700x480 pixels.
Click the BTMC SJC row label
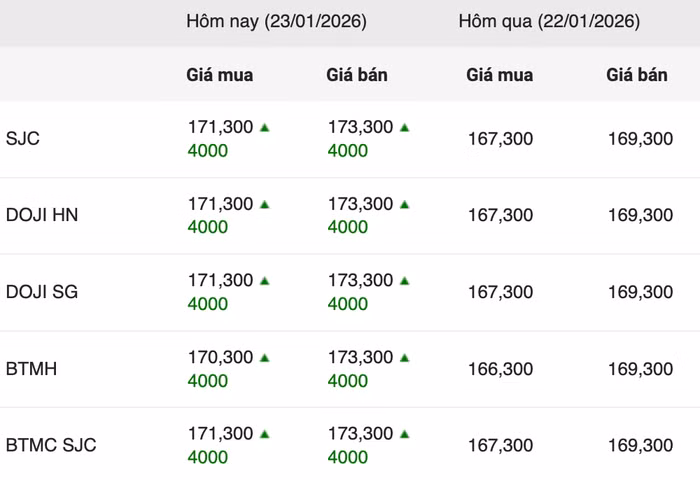click(51, 445)
